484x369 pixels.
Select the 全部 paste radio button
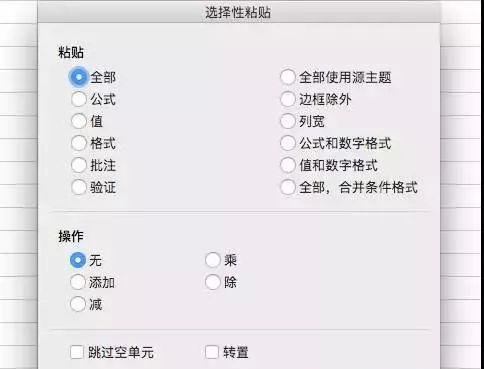pos(79,77)
